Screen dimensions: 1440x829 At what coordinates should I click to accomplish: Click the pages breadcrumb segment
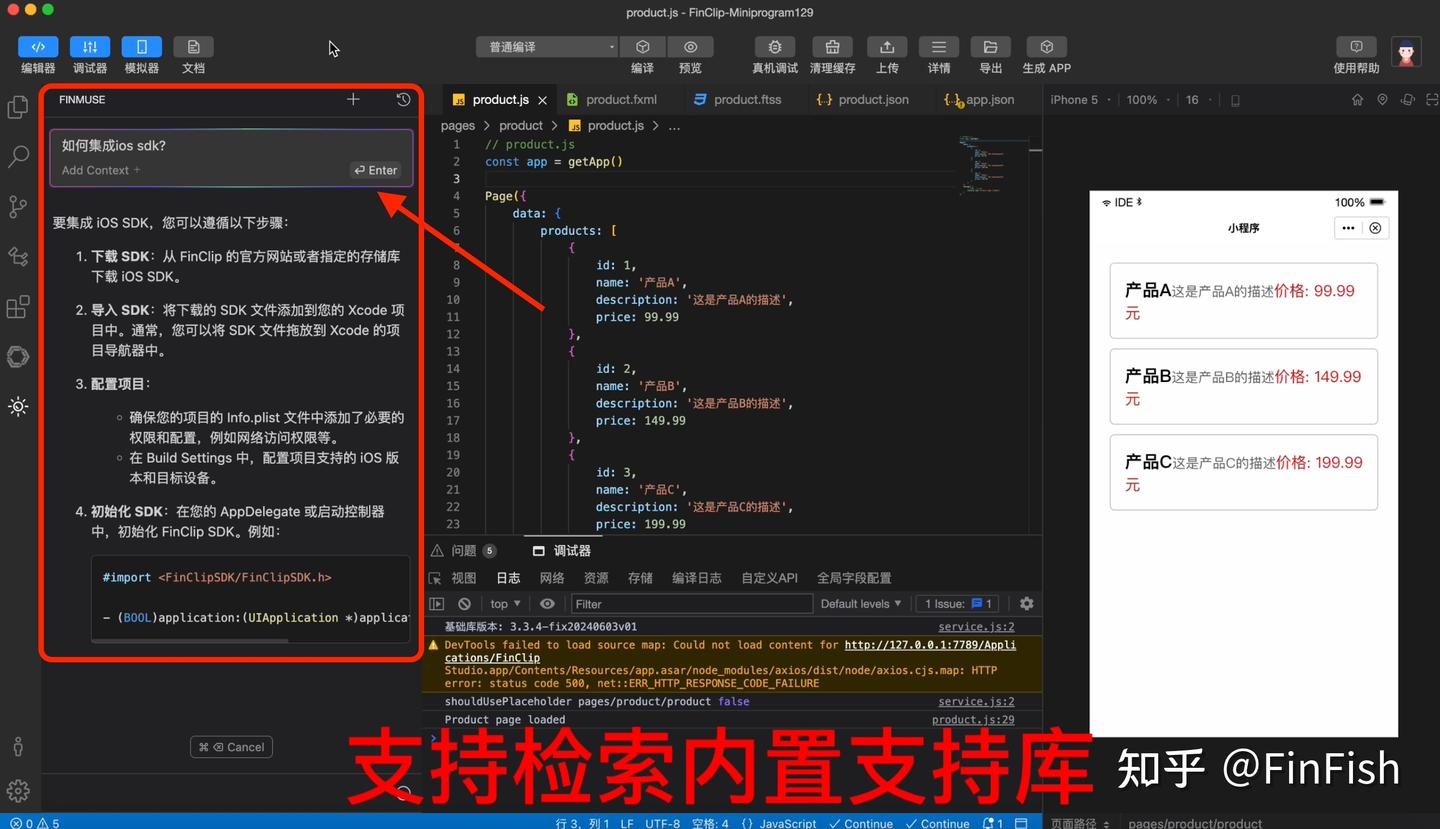click(458, 126)
